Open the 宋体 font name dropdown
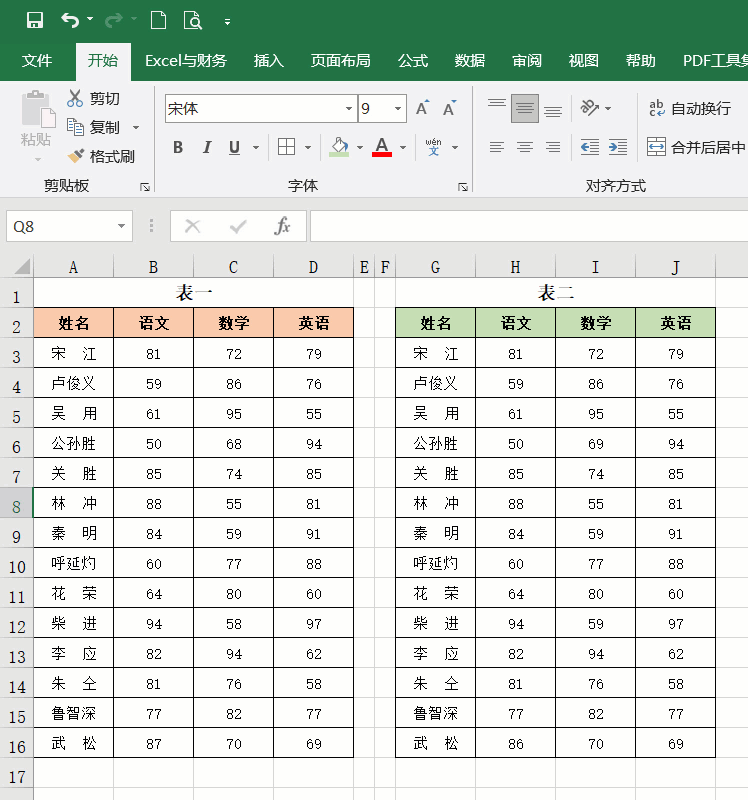Screen dimensions: 748x800 pos(349,108)
